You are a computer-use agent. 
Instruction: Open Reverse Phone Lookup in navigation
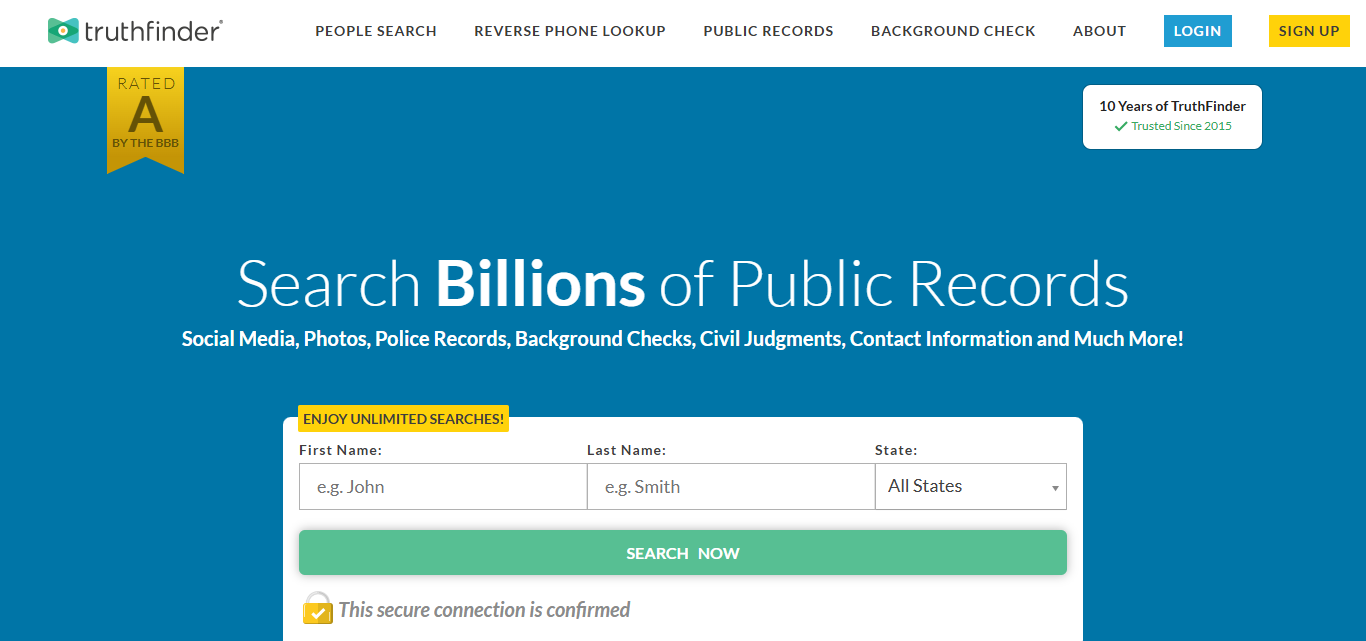click(x=570, y=31)
